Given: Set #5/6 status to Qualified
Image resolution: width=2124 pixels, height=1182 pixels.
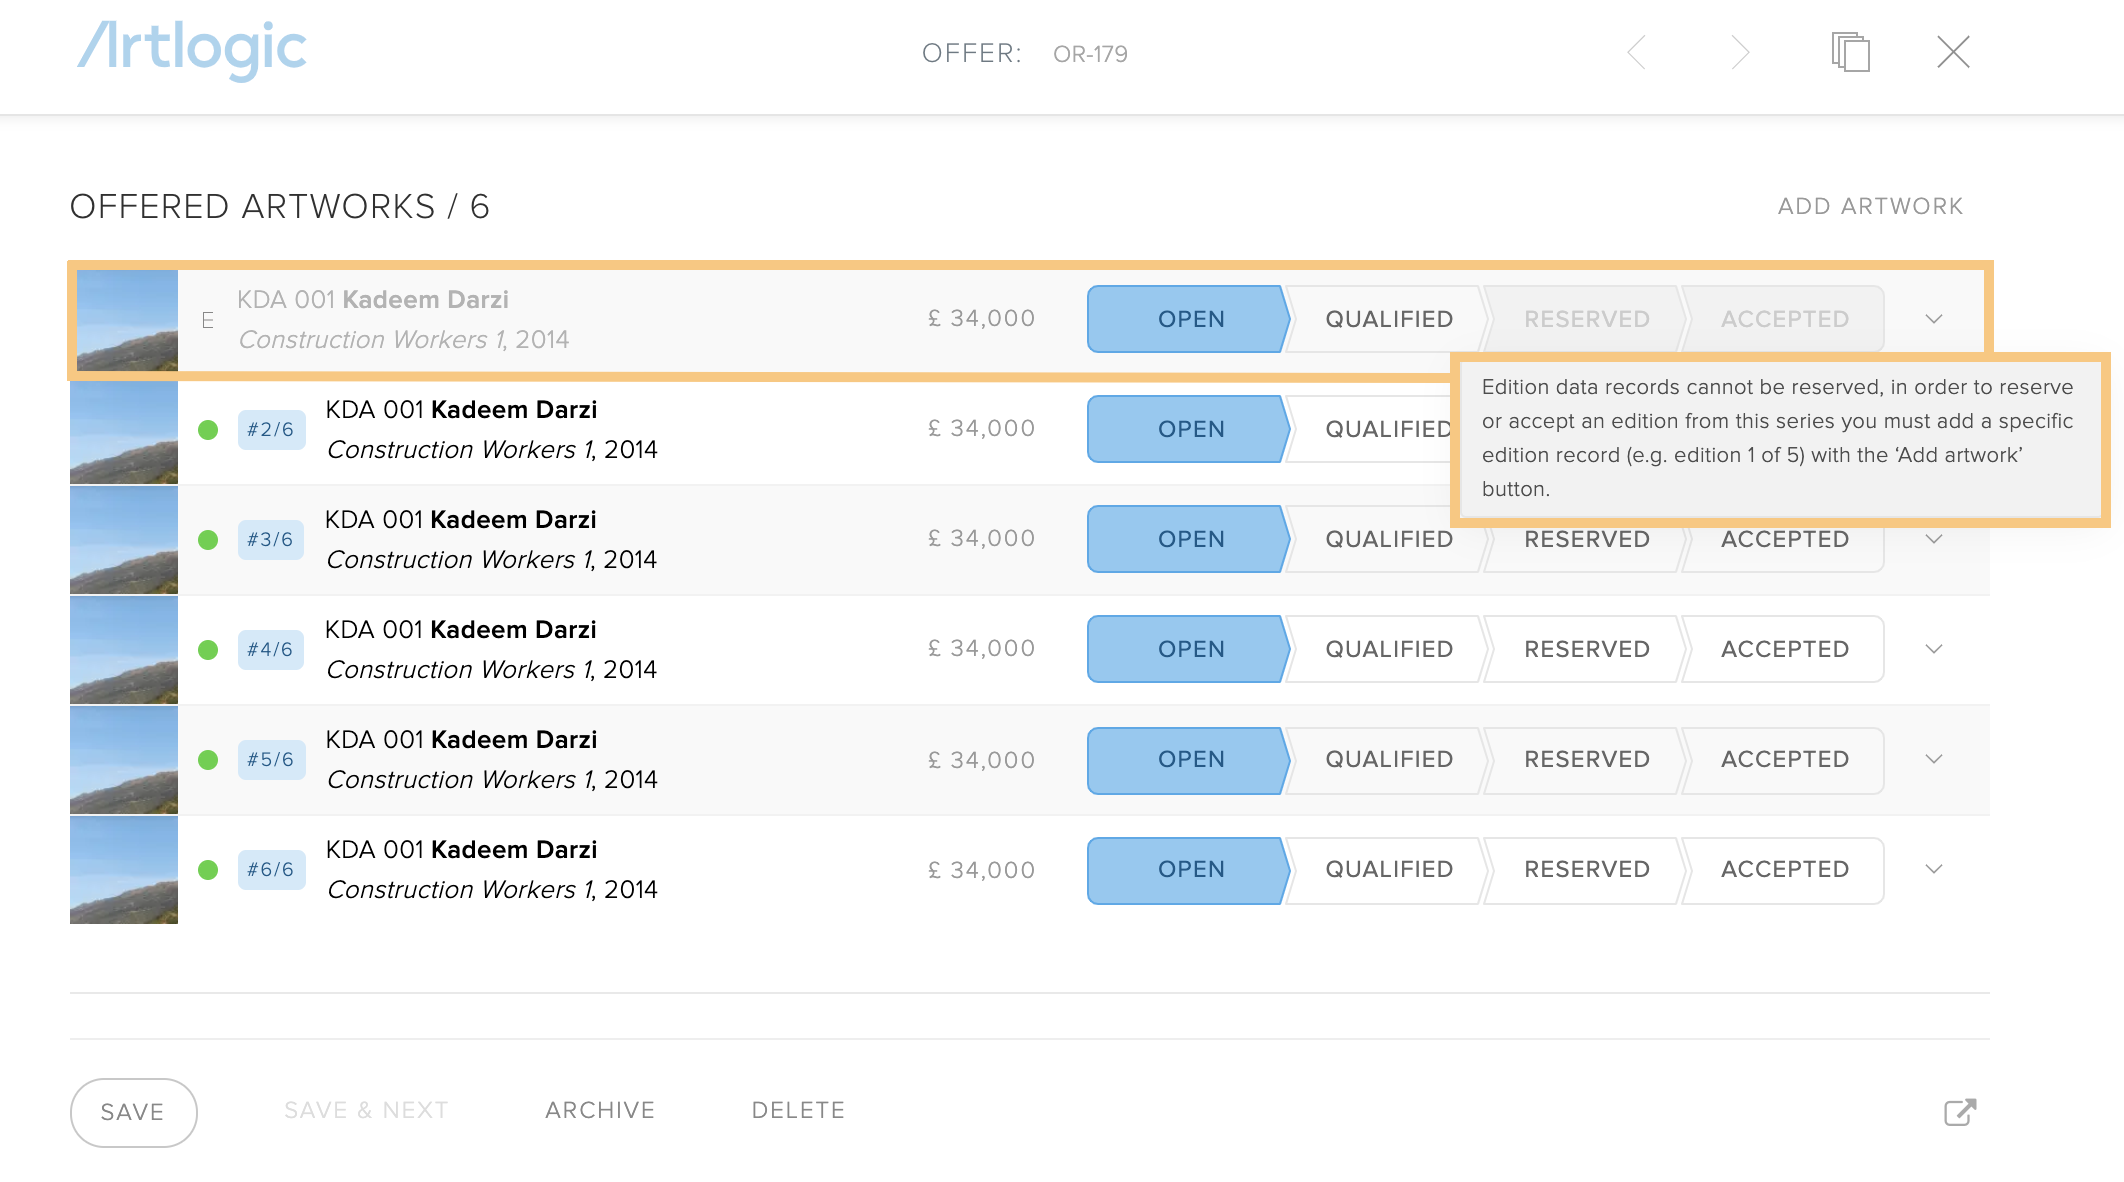Looking at the screenshot, I should pyautogui.click(x=1388, y=759).
